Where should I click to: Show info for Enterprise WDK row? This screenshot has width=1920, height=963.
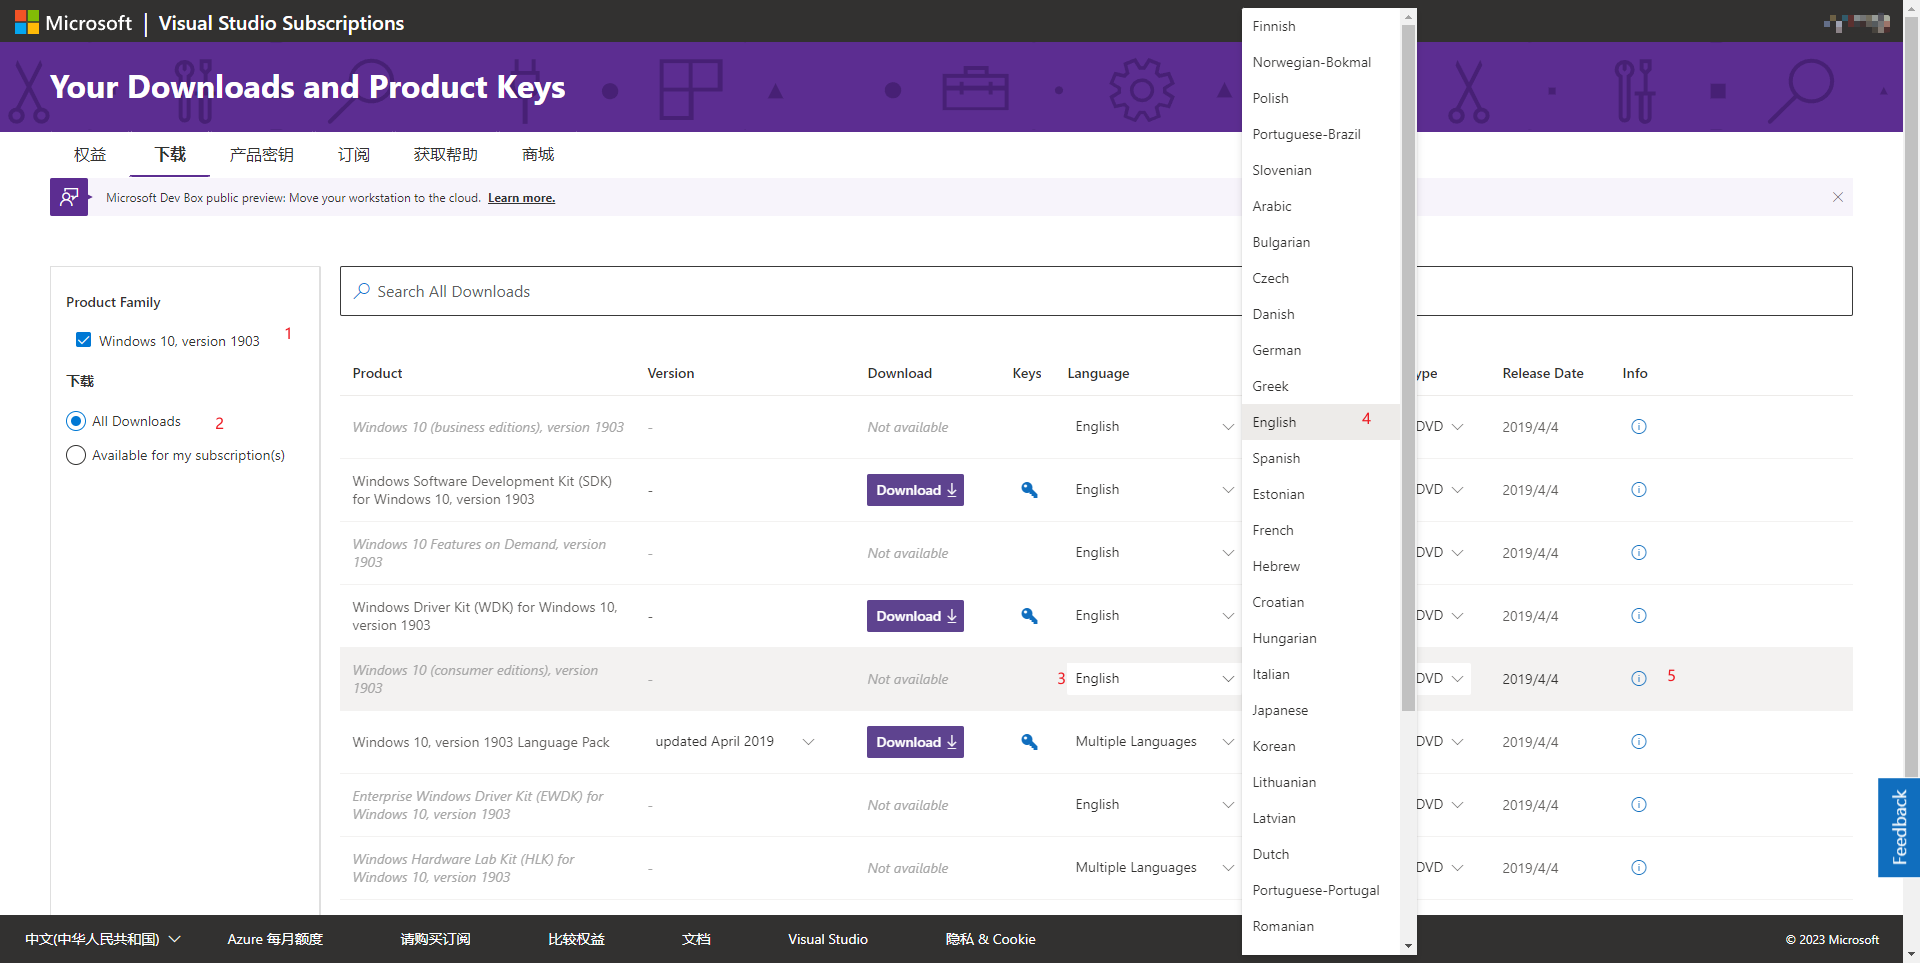[x=1638, y=805]
